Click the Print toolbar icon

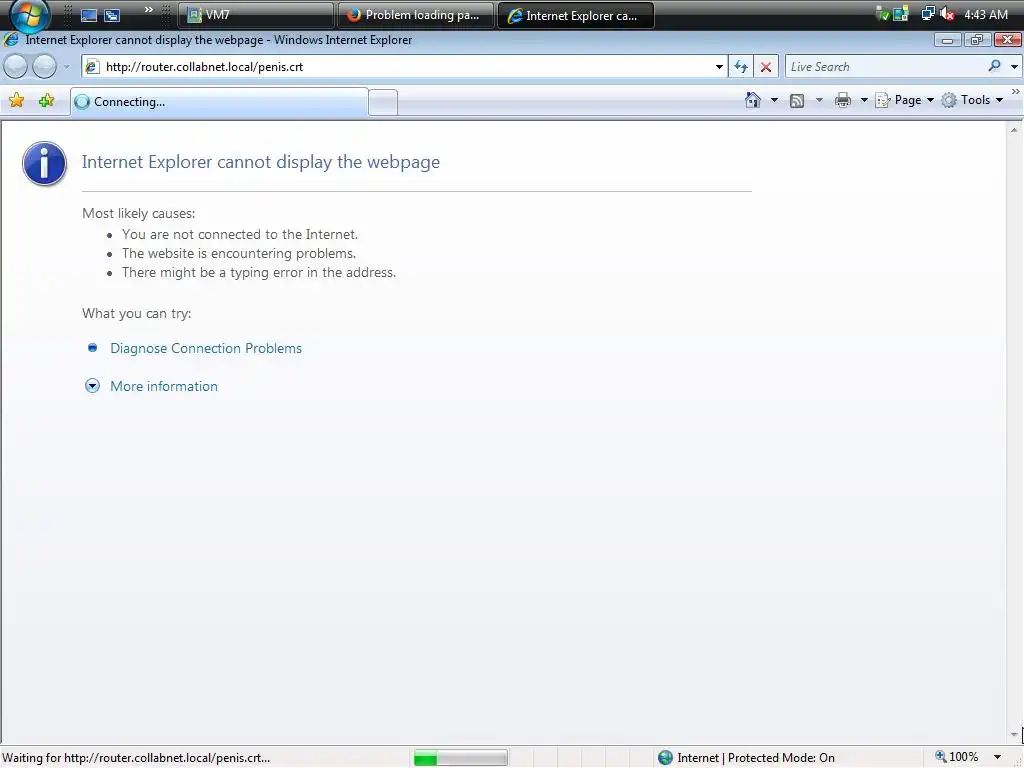(x=842, y=100)
